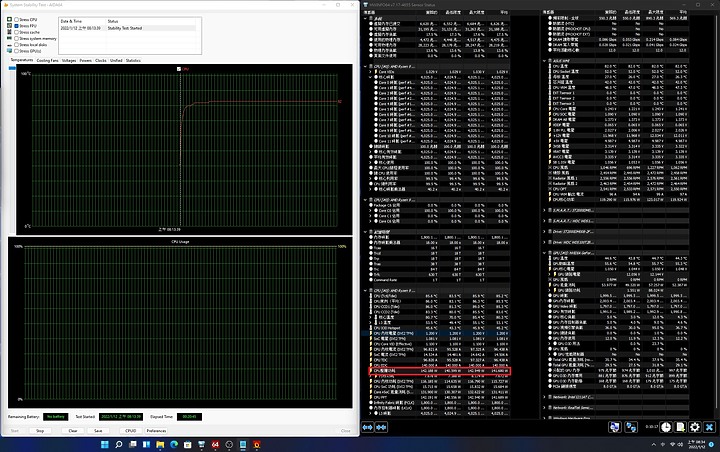Open the Statistics tab
Screen dimensions: 720x452
click(x=133, y=60)
